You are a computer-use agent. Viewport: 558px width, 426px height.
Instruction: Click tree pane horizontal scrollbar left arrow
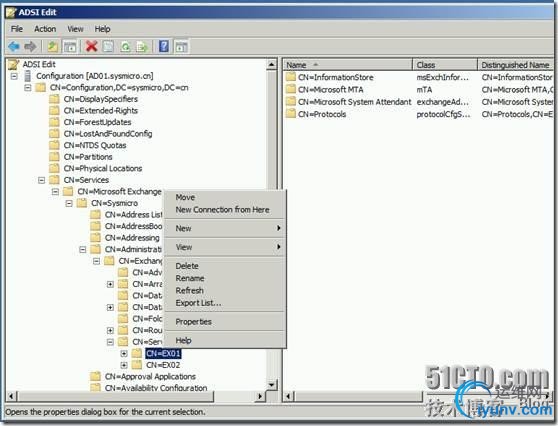click(12, 396)
